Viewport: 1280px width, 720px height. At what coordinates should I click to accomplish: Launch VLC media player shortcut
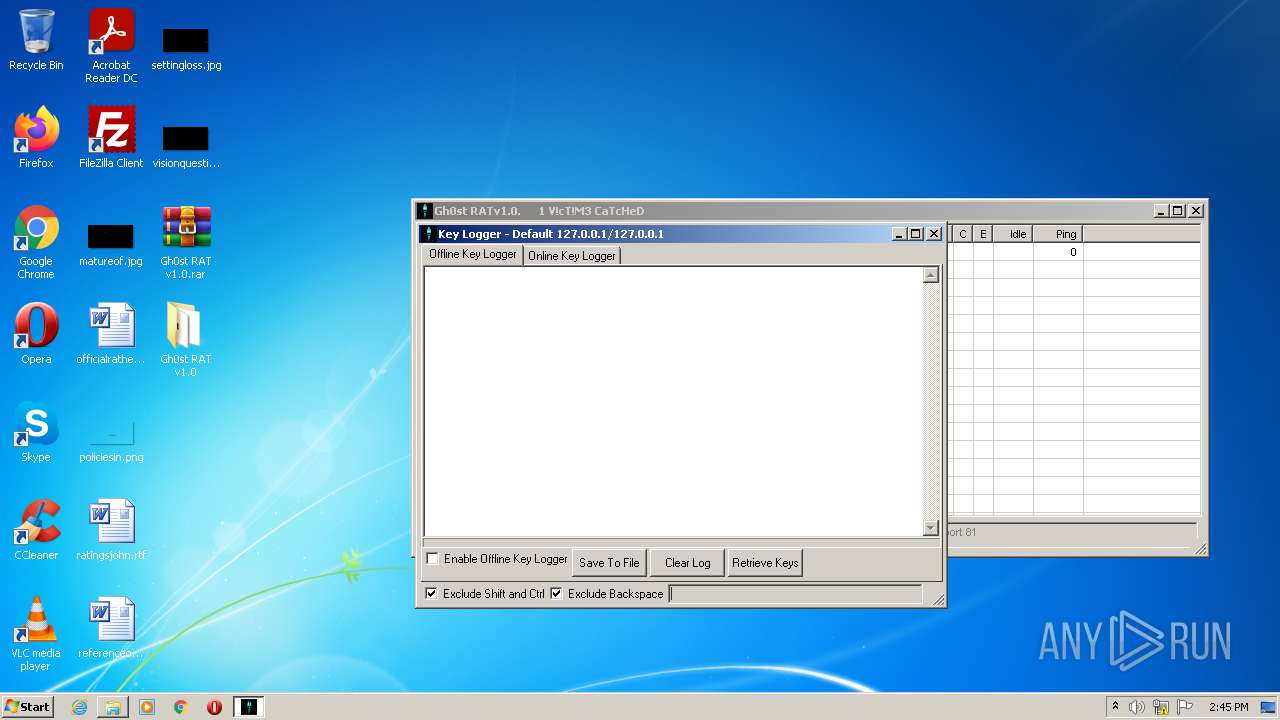click(x=36, y=634)
